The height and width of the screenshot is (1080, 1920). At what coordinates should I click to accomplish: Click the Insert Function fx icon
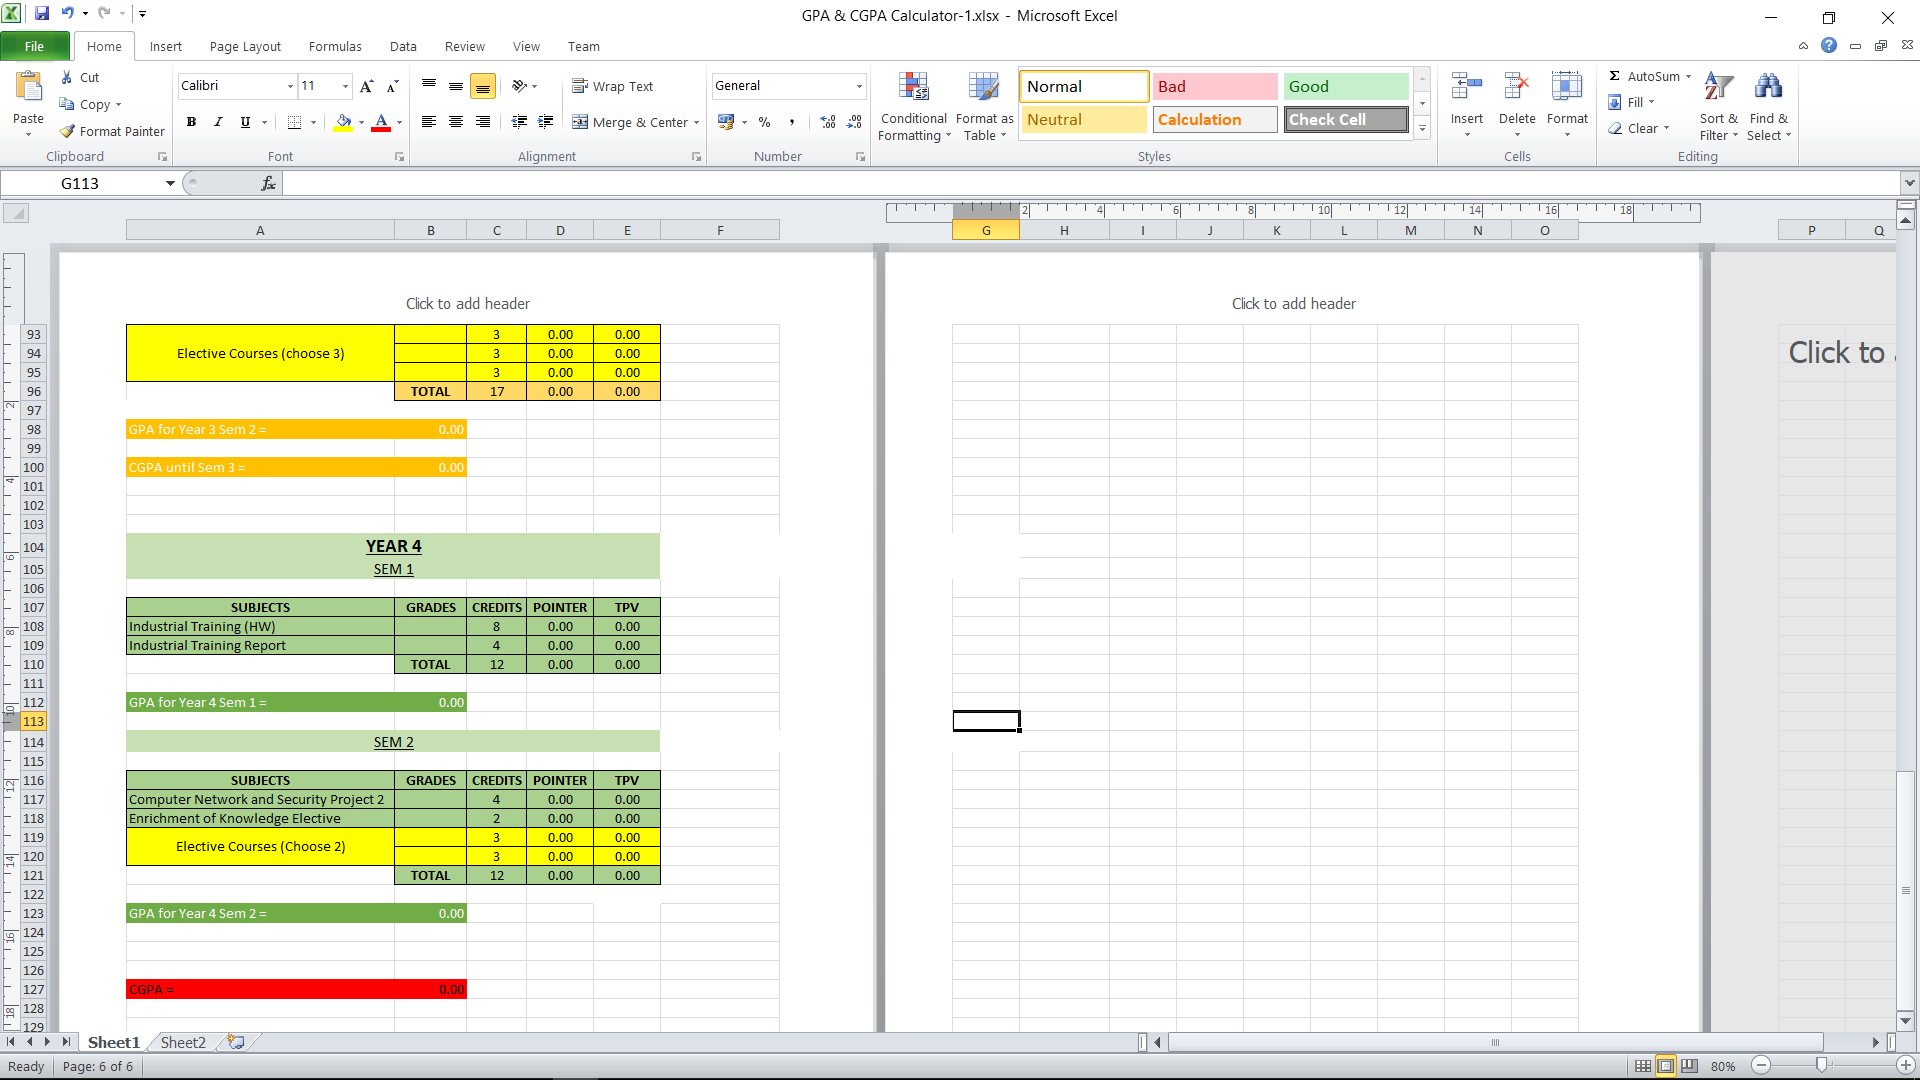pyautogui.click(x=268, y=183)
